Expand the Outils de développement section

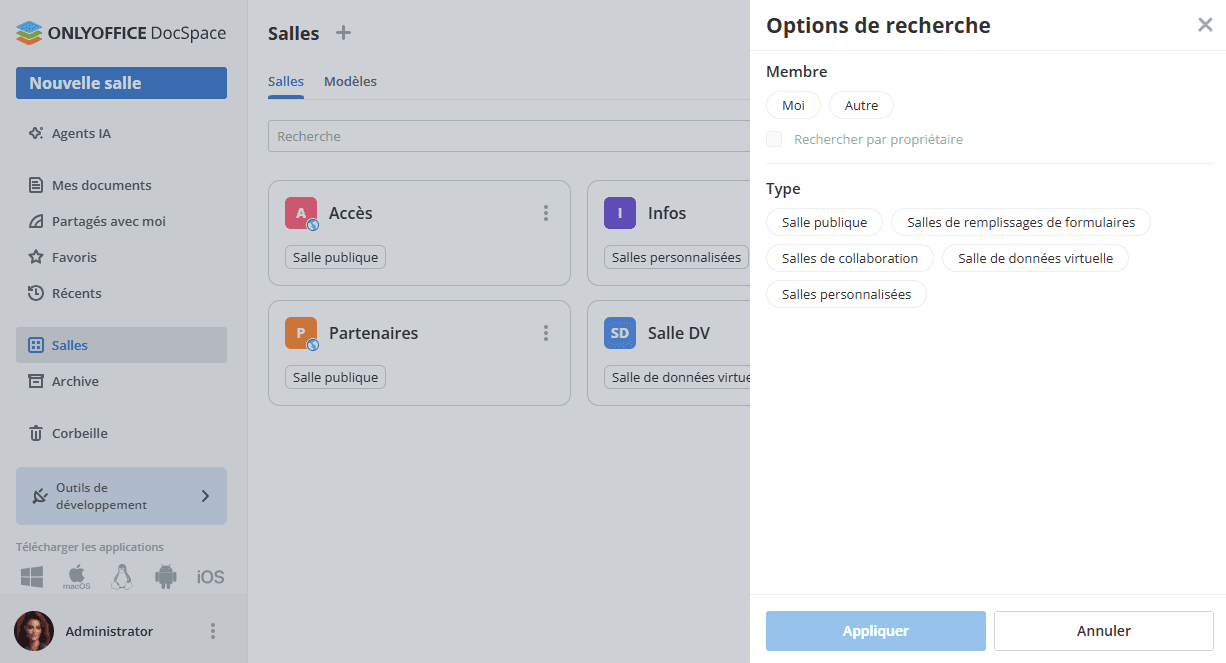click(x=205, y=496)
